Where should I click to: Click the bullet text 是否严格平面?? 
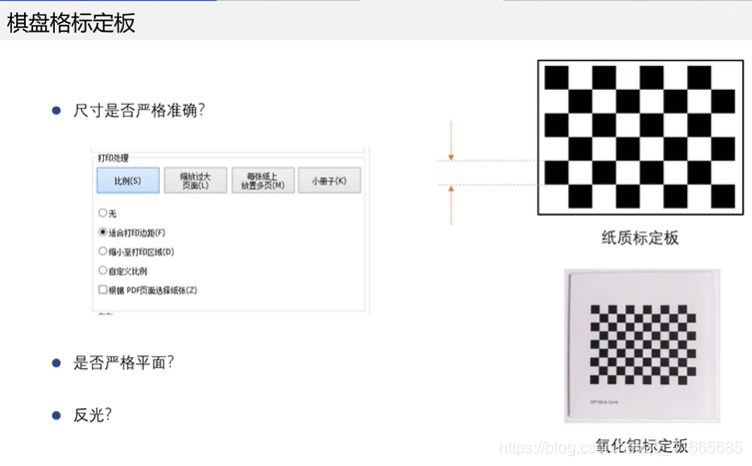click(123, 362)
